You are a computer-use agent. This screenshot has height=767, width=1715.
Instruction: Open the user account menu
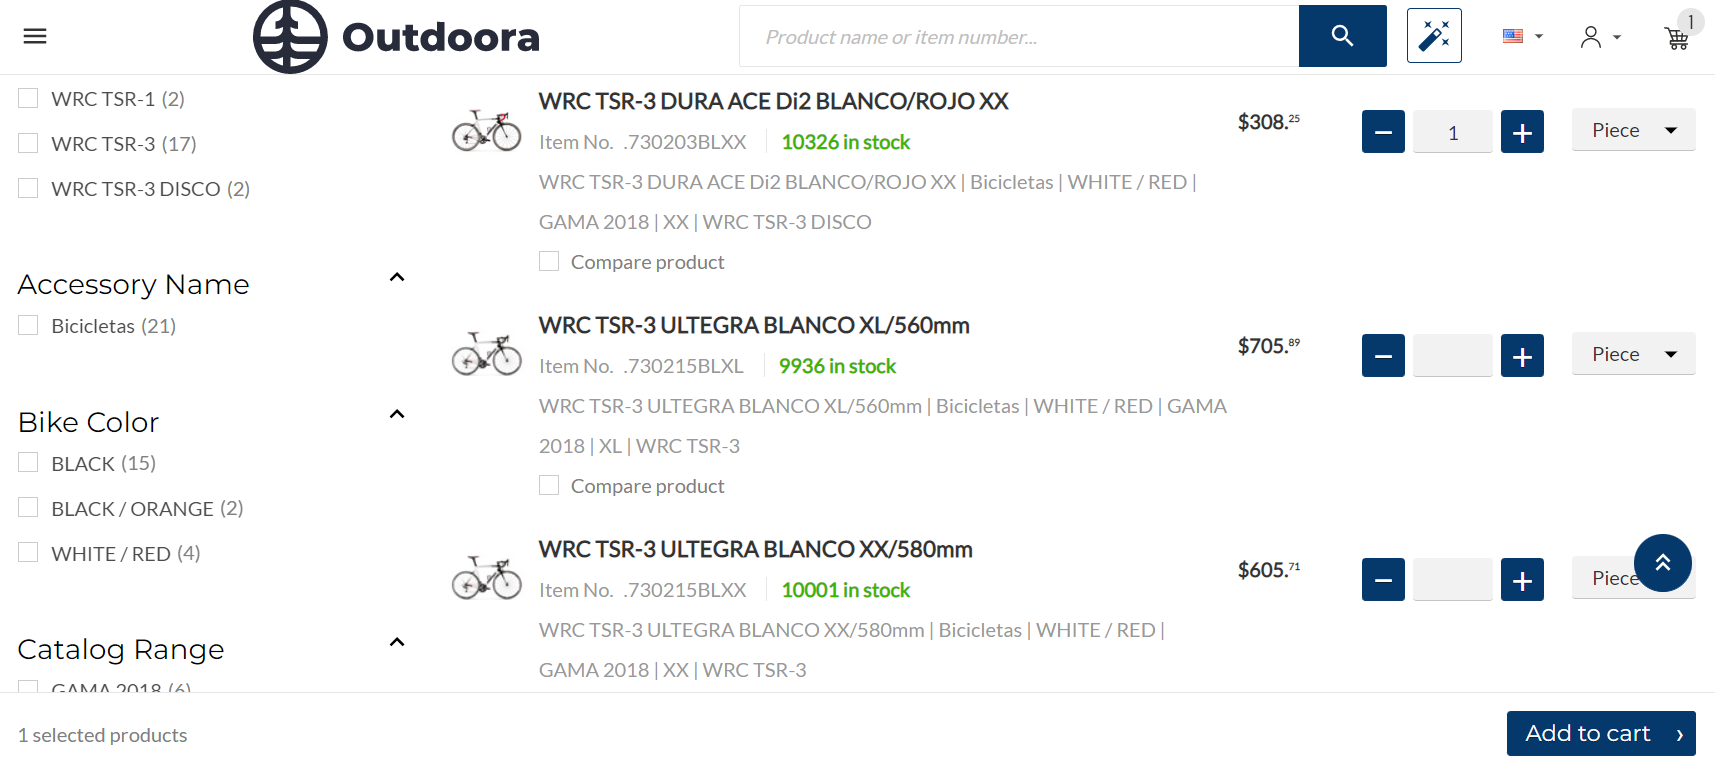pyautogui.click(x=1600, y=37)
